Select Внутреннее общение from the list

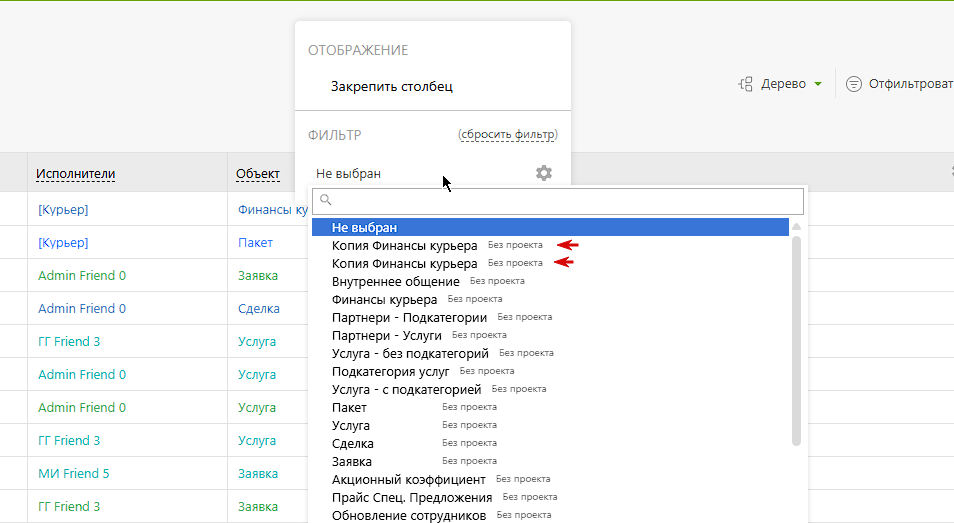395,282
